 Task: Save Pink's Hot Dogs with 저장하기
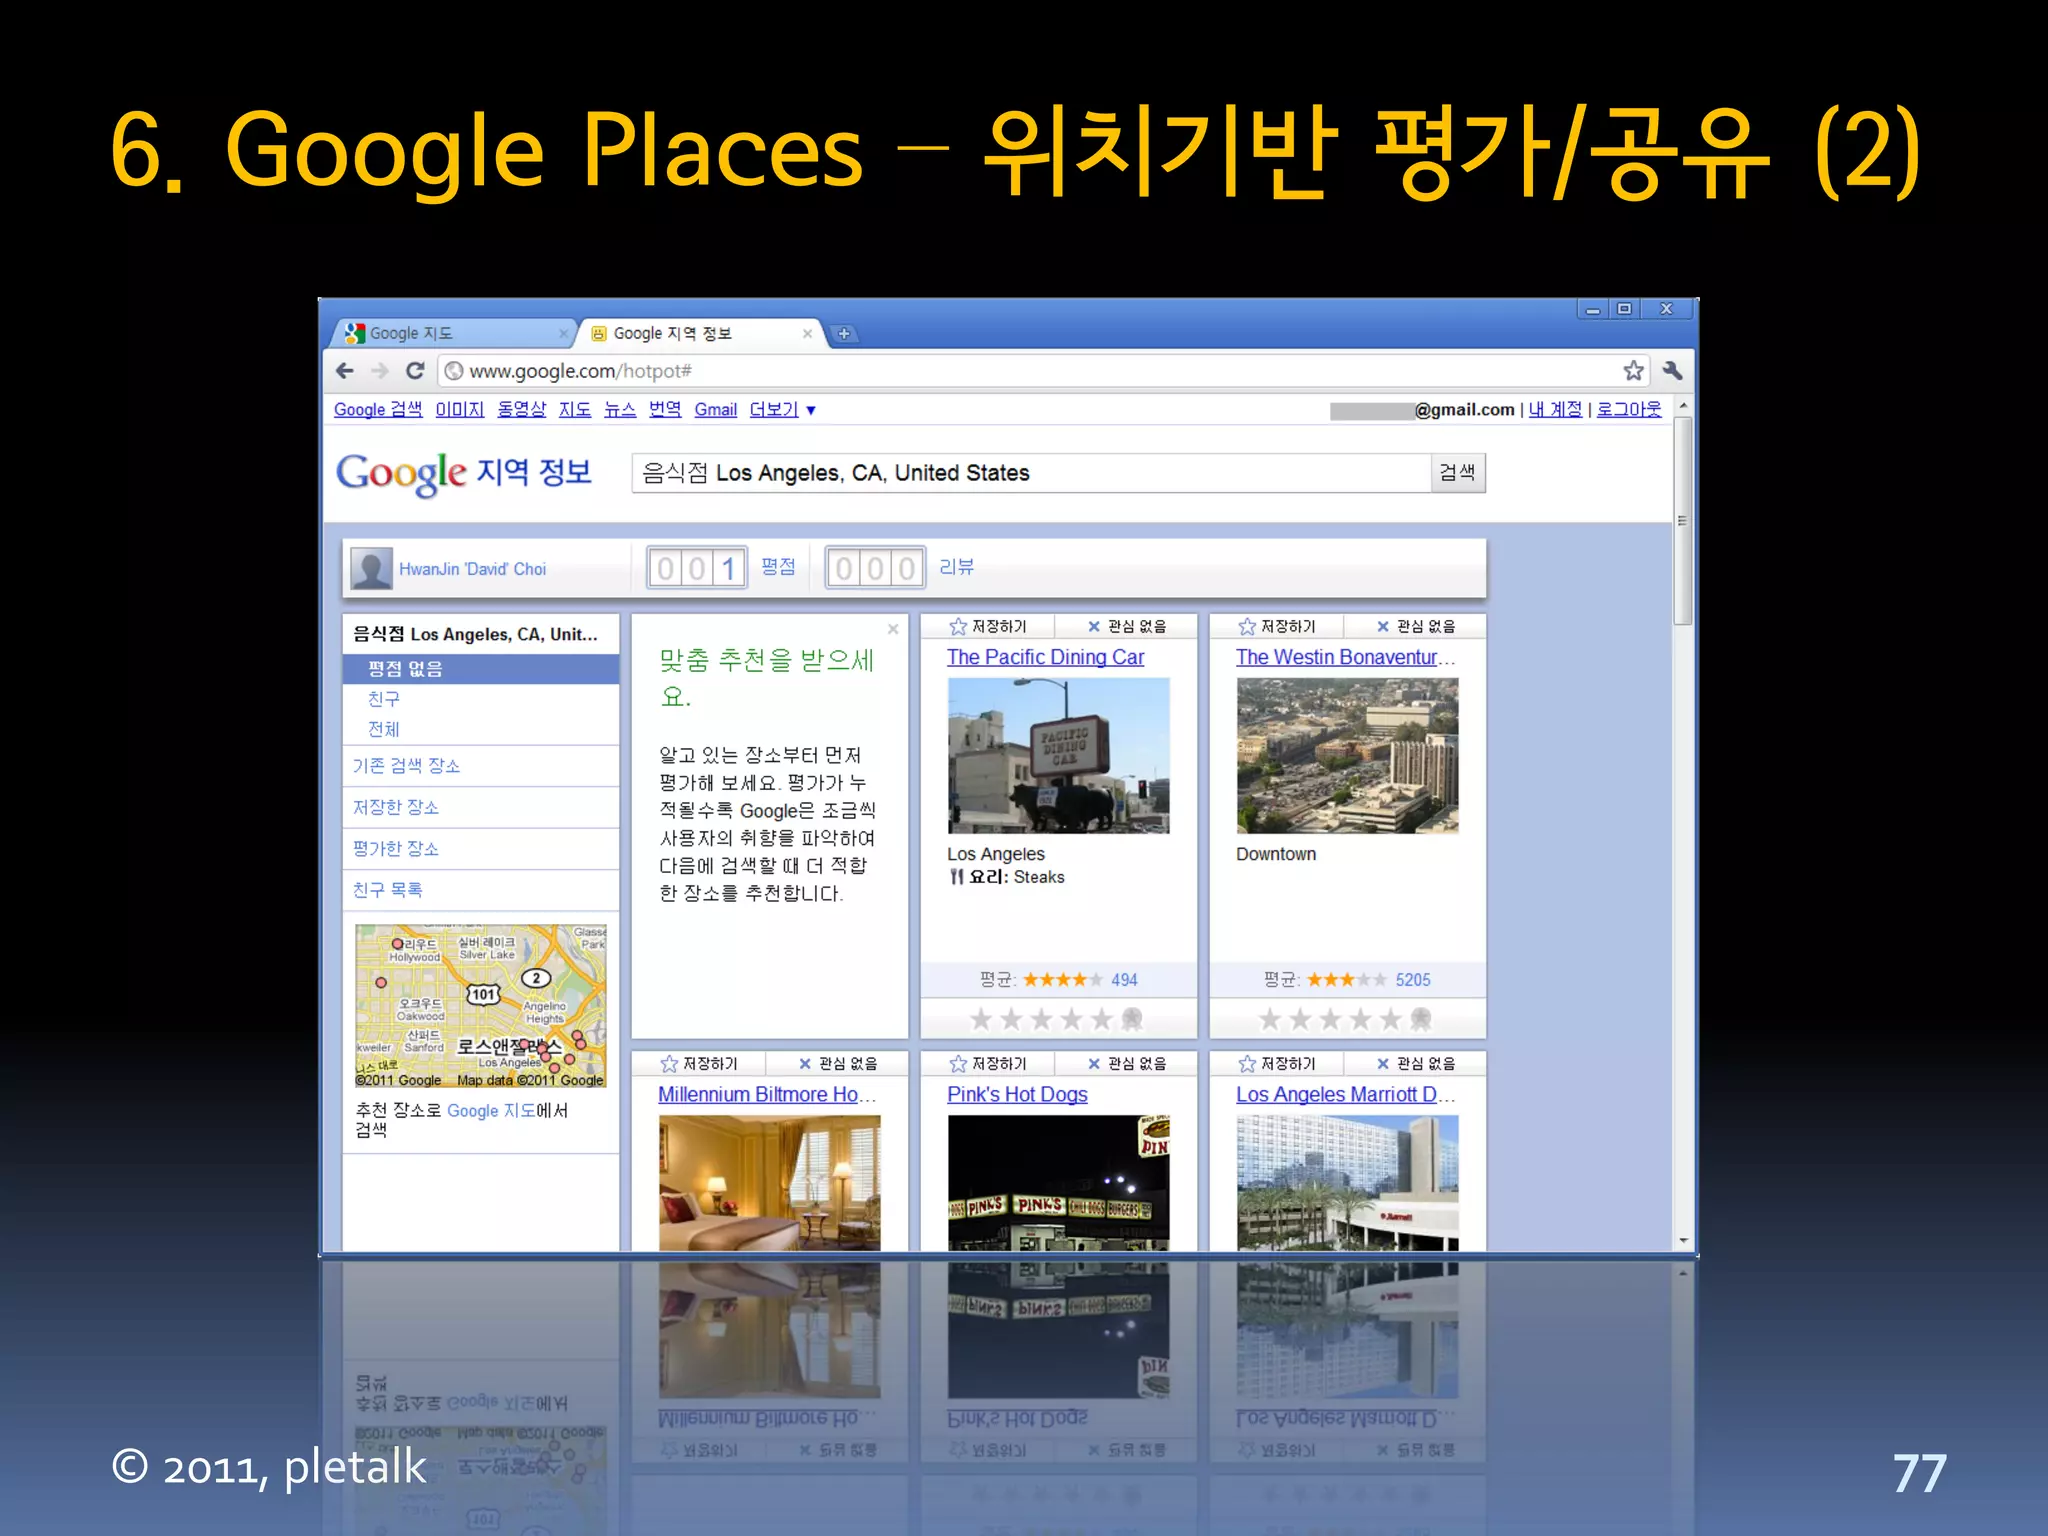pos(988,1063)
